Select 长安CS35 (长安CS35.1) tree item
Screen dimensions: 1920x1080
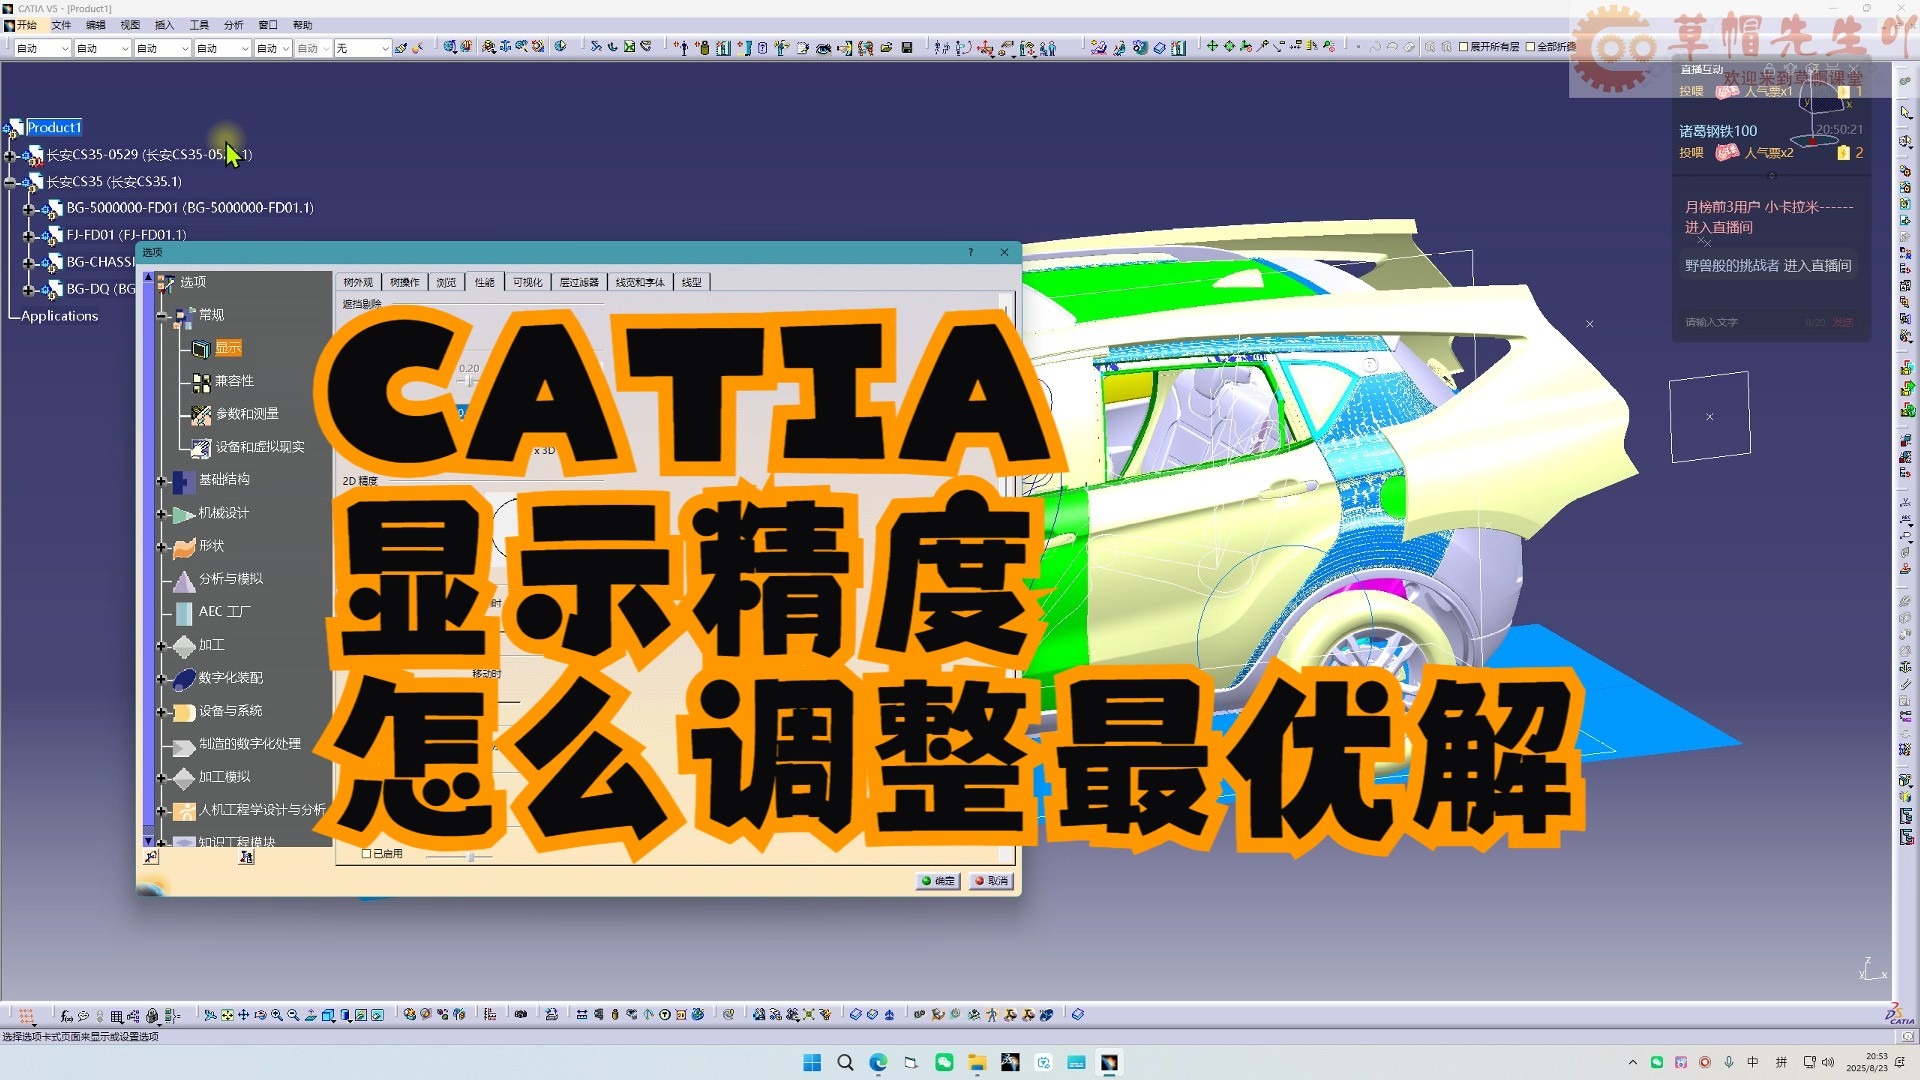coord(114,182)
